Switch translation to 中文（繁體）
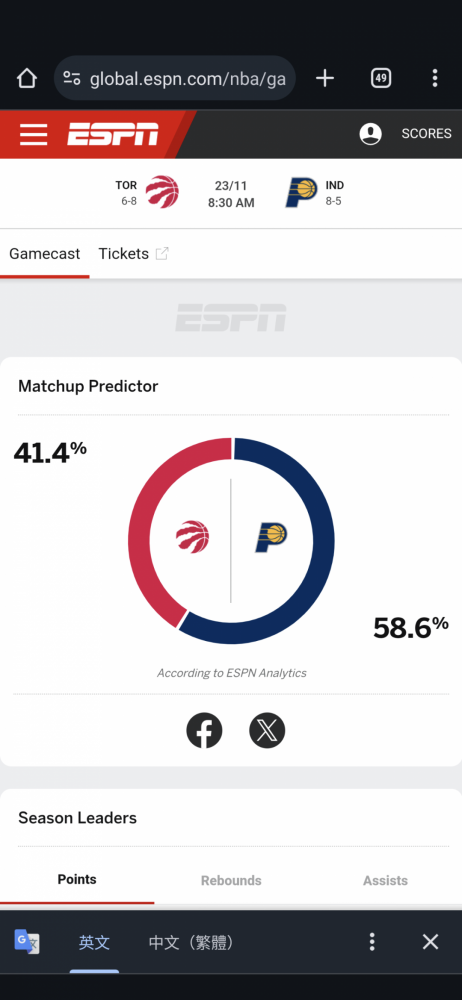462x1000 pixels. 191,943
